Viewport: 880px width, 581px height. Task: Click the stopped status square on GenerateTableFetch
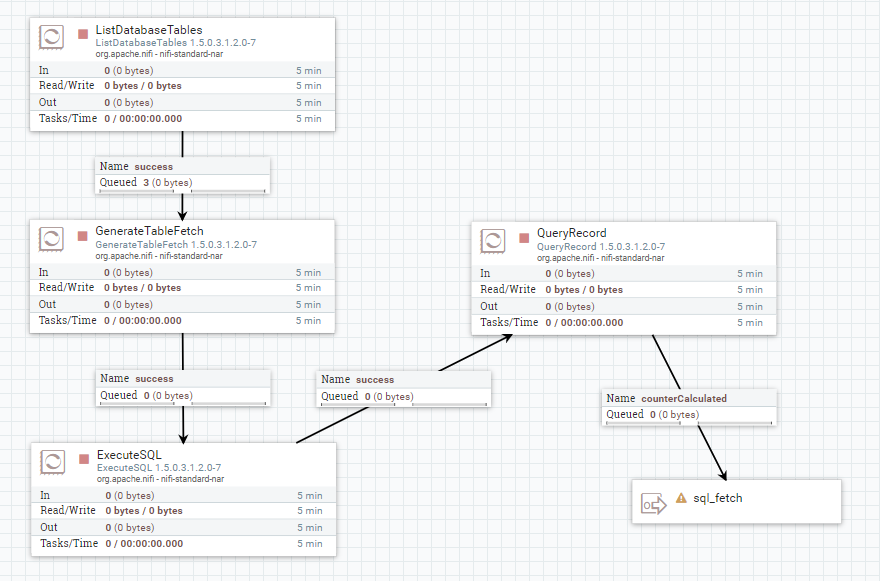(82, 236)
